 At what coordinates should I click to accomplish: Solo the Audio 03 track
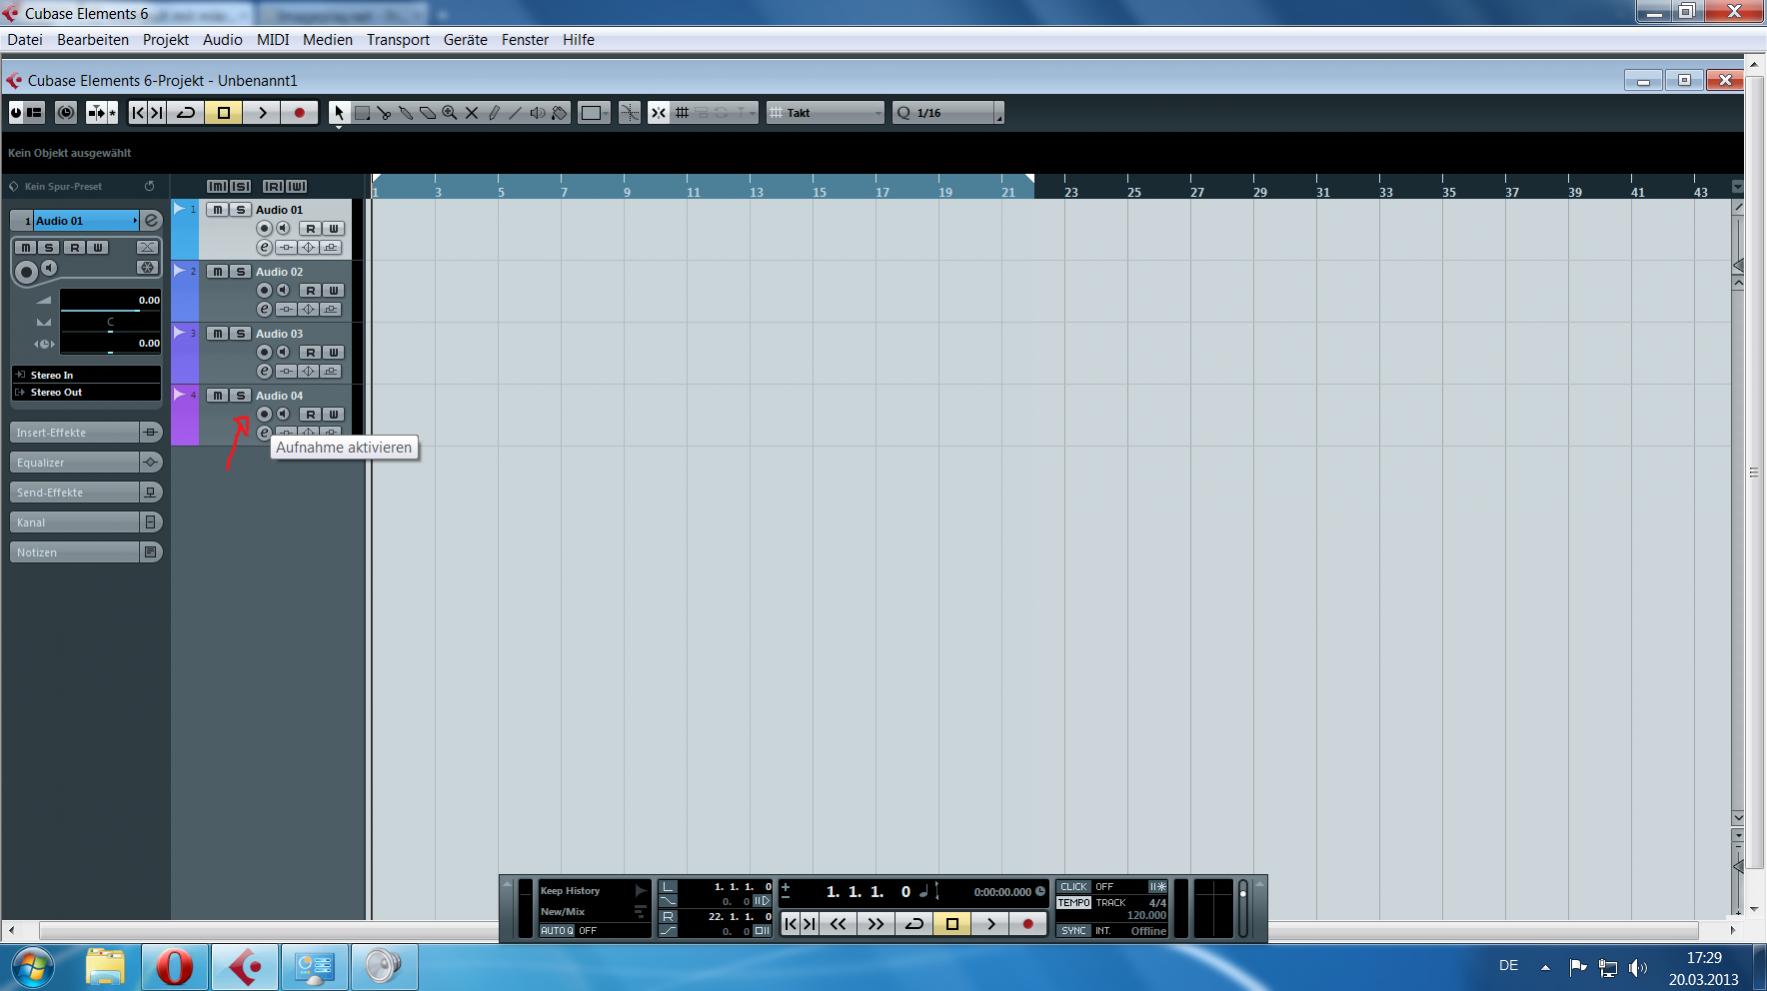(240, 334)
